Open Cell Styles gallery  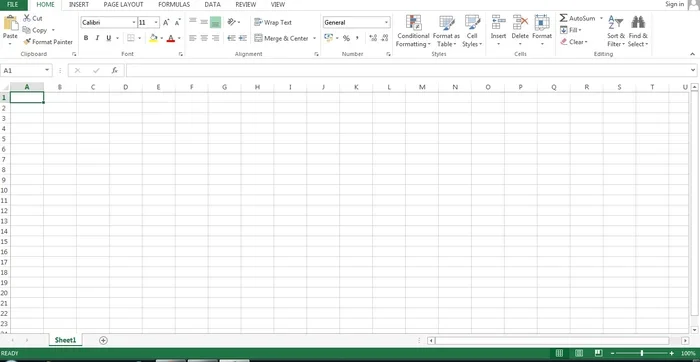(472, 31)
